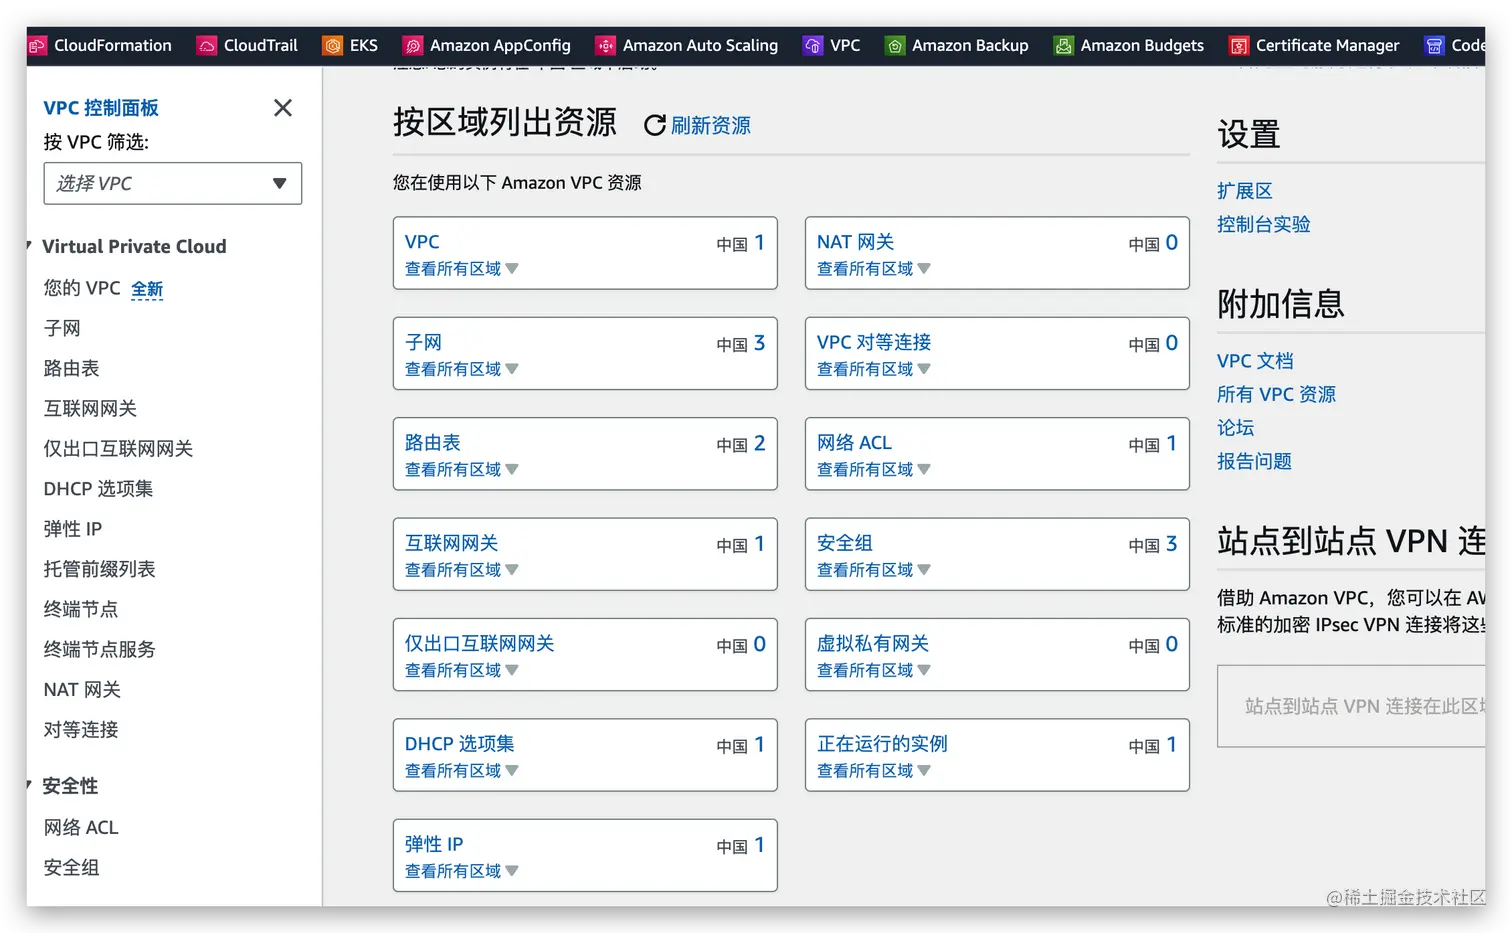This screenshot has height=933, width=1512.
Task: Click the 子网 card count 3
Action: [x=759, y=343]
